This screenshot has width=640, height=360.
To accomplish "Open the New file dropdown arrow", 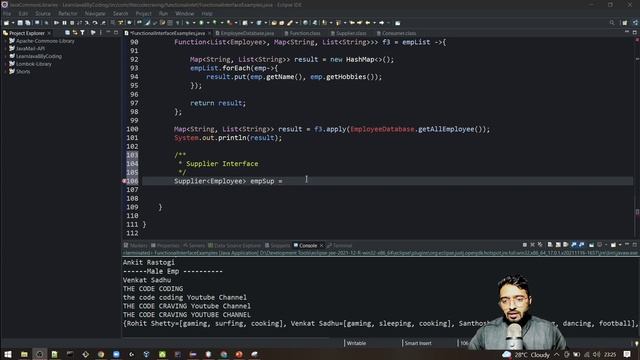I will pos(13,23).
